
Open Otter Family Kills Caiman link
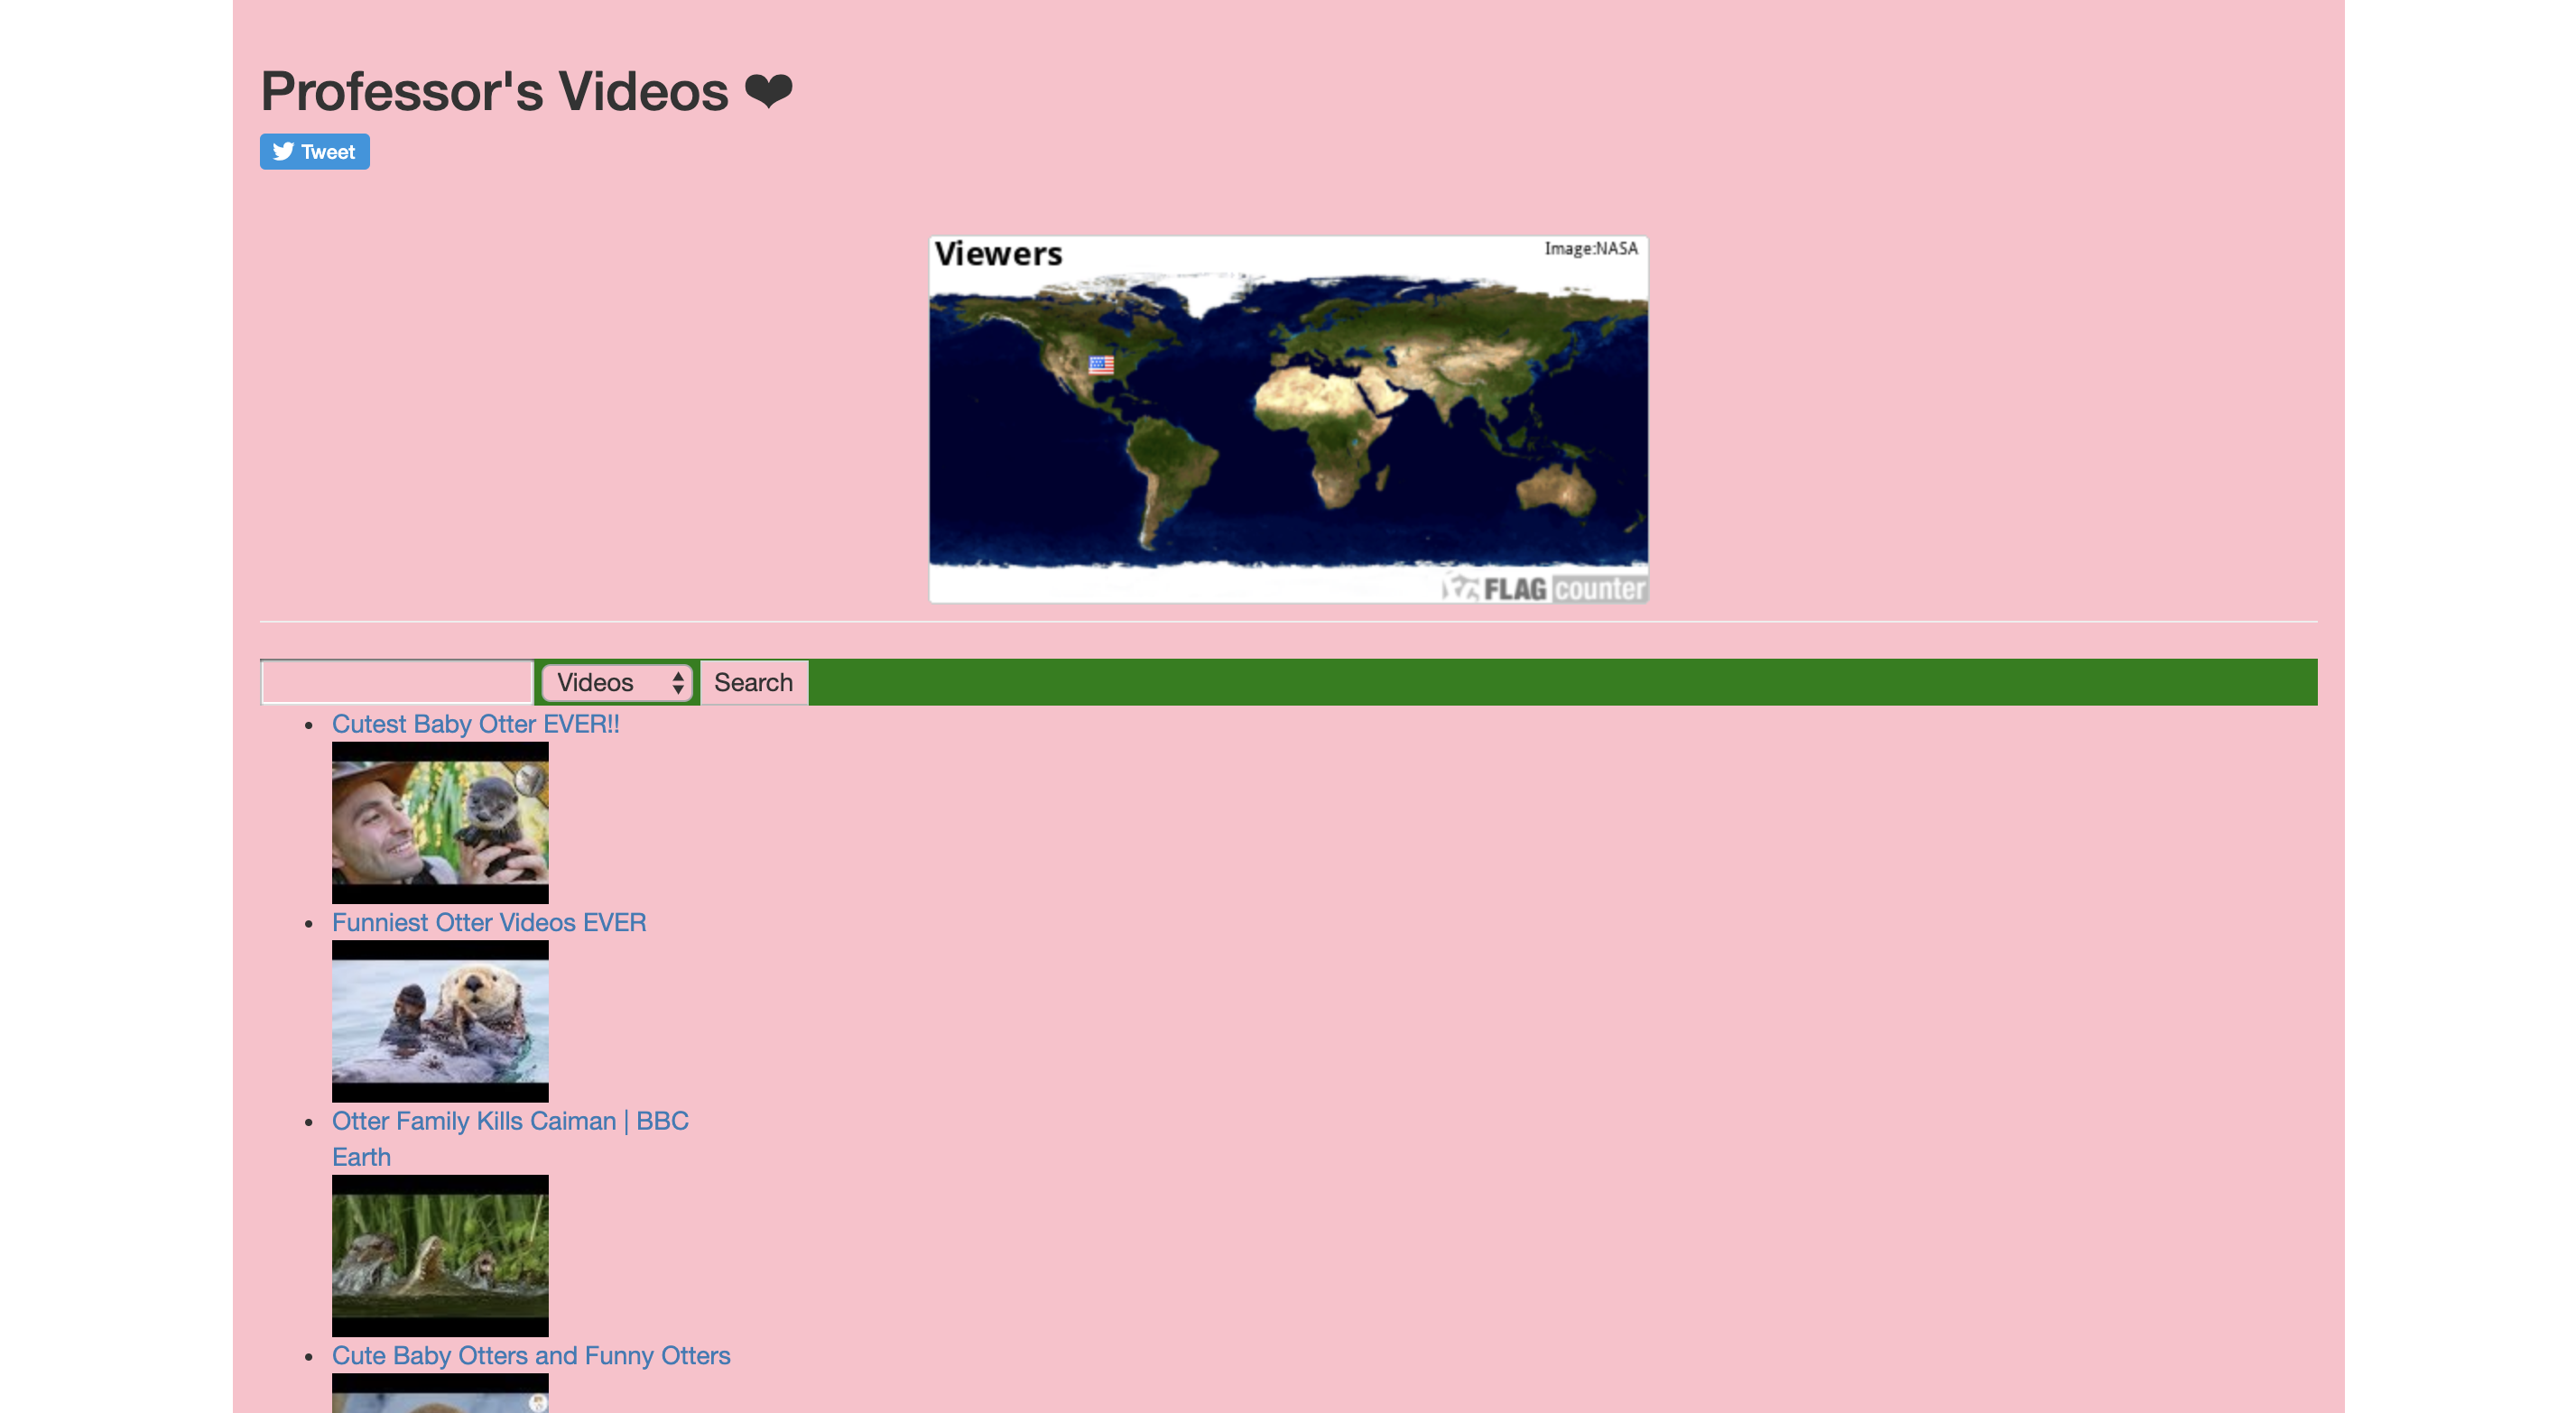click(510, 1139)
